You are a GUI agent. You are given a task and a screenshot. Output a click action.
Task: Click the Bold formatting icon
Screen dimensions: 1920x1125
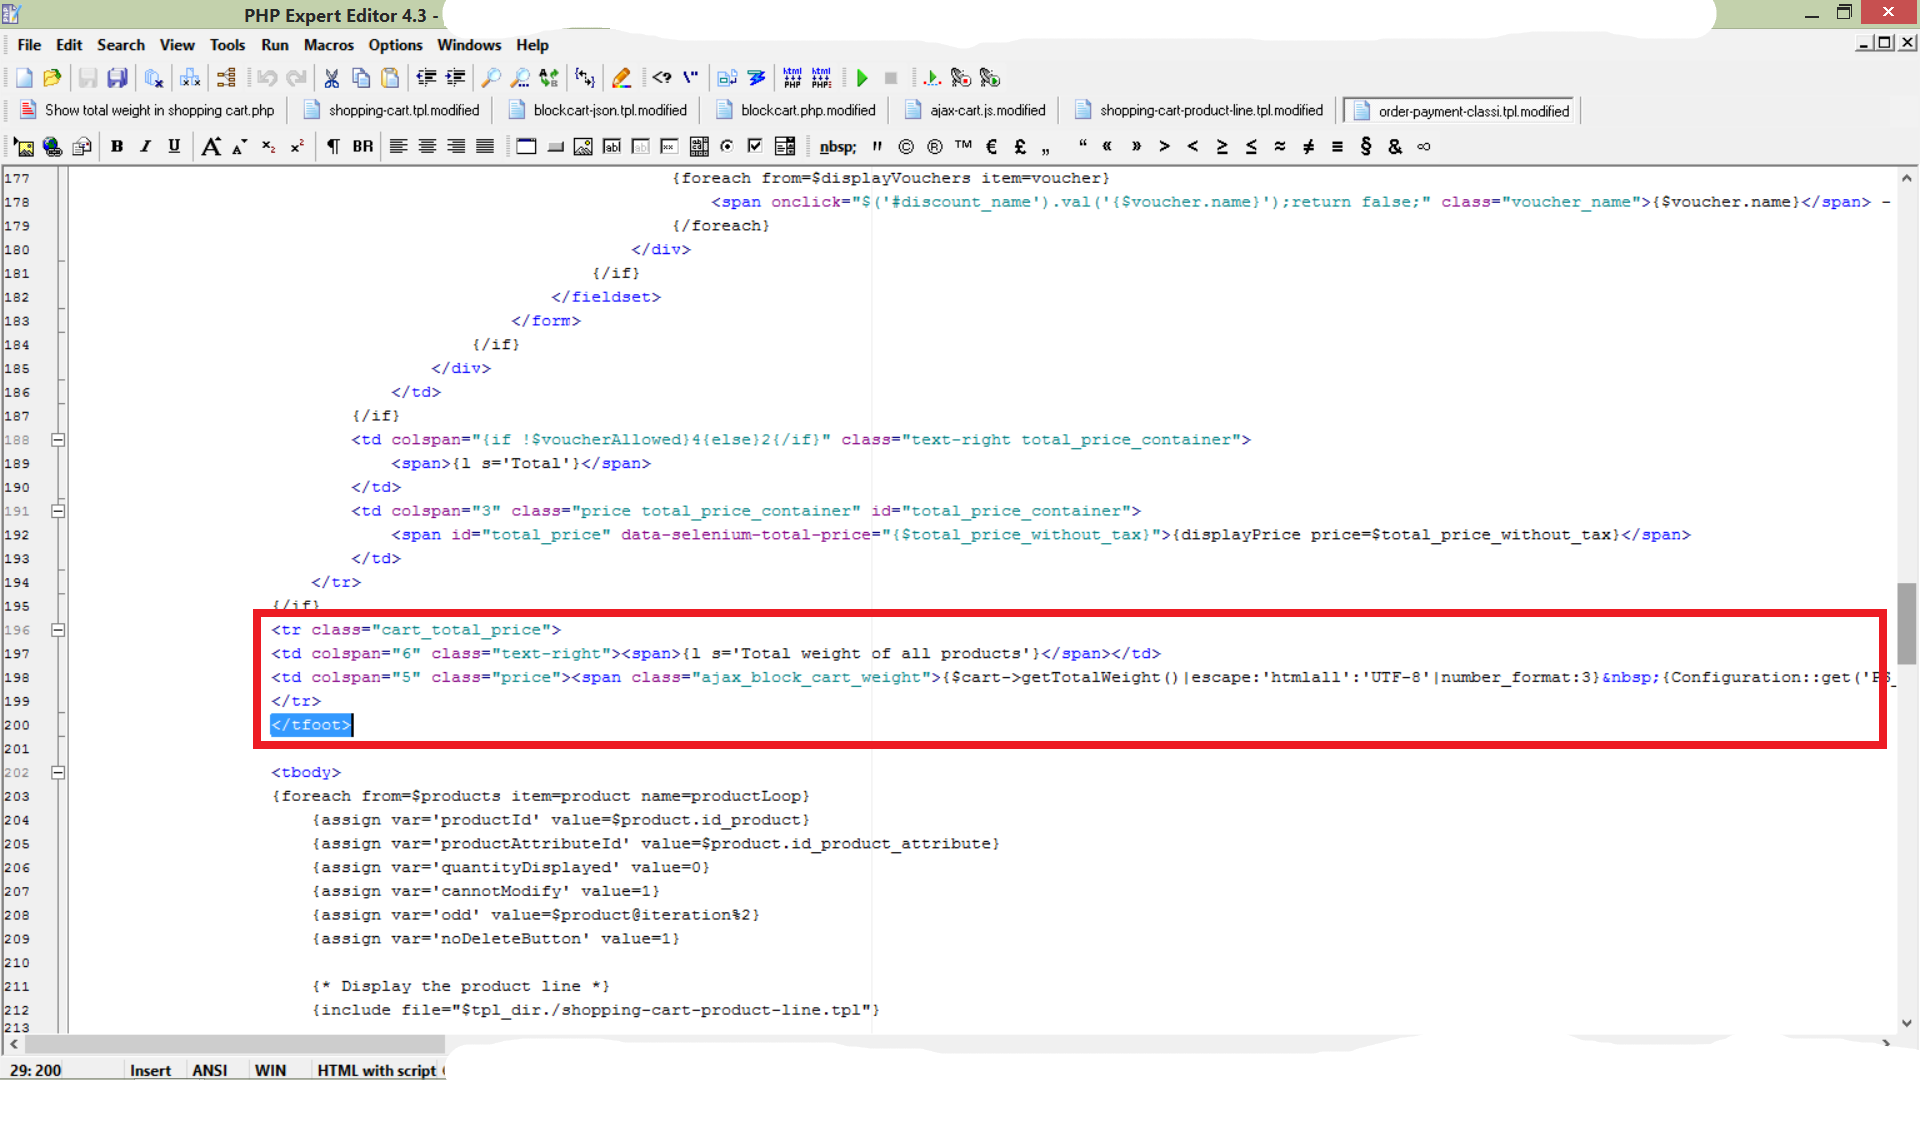coord(117,146)
